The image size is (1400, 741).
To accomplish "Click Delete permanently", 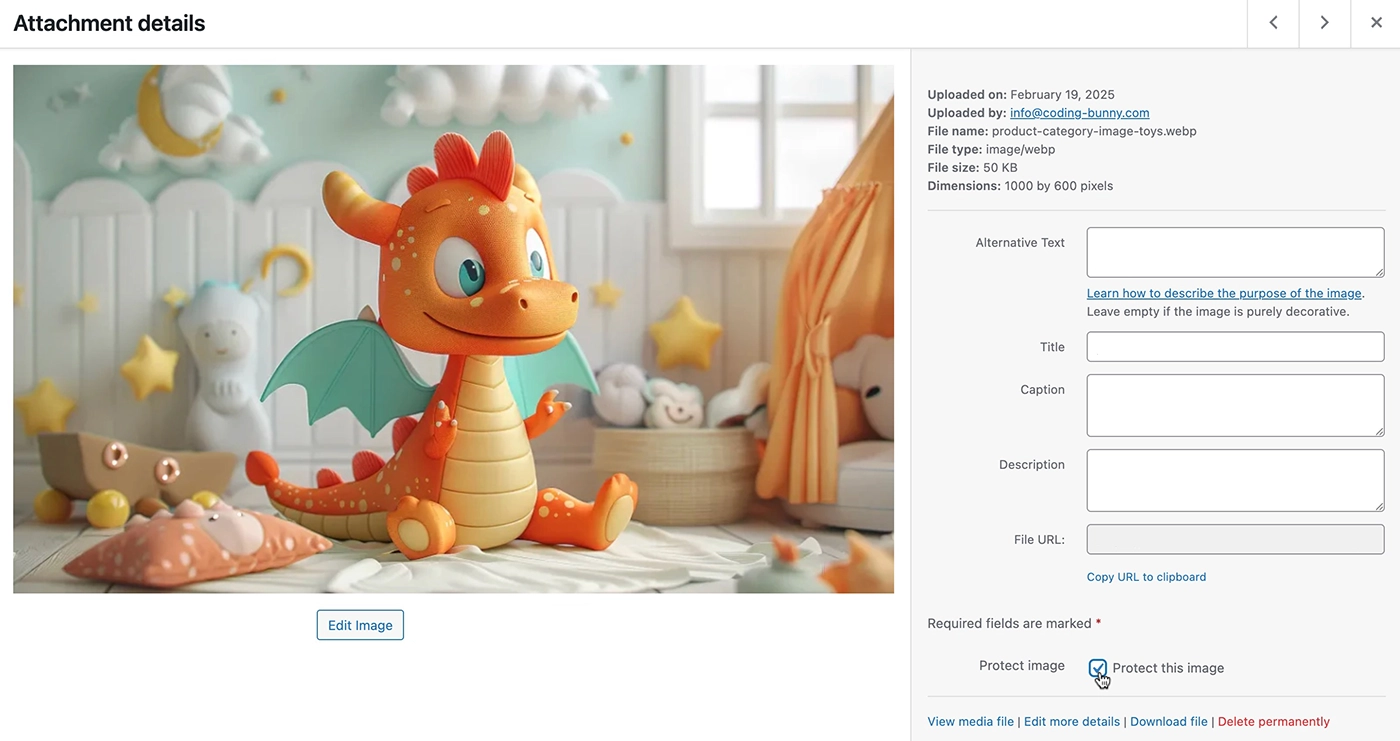I will [x=1274, y=721].
